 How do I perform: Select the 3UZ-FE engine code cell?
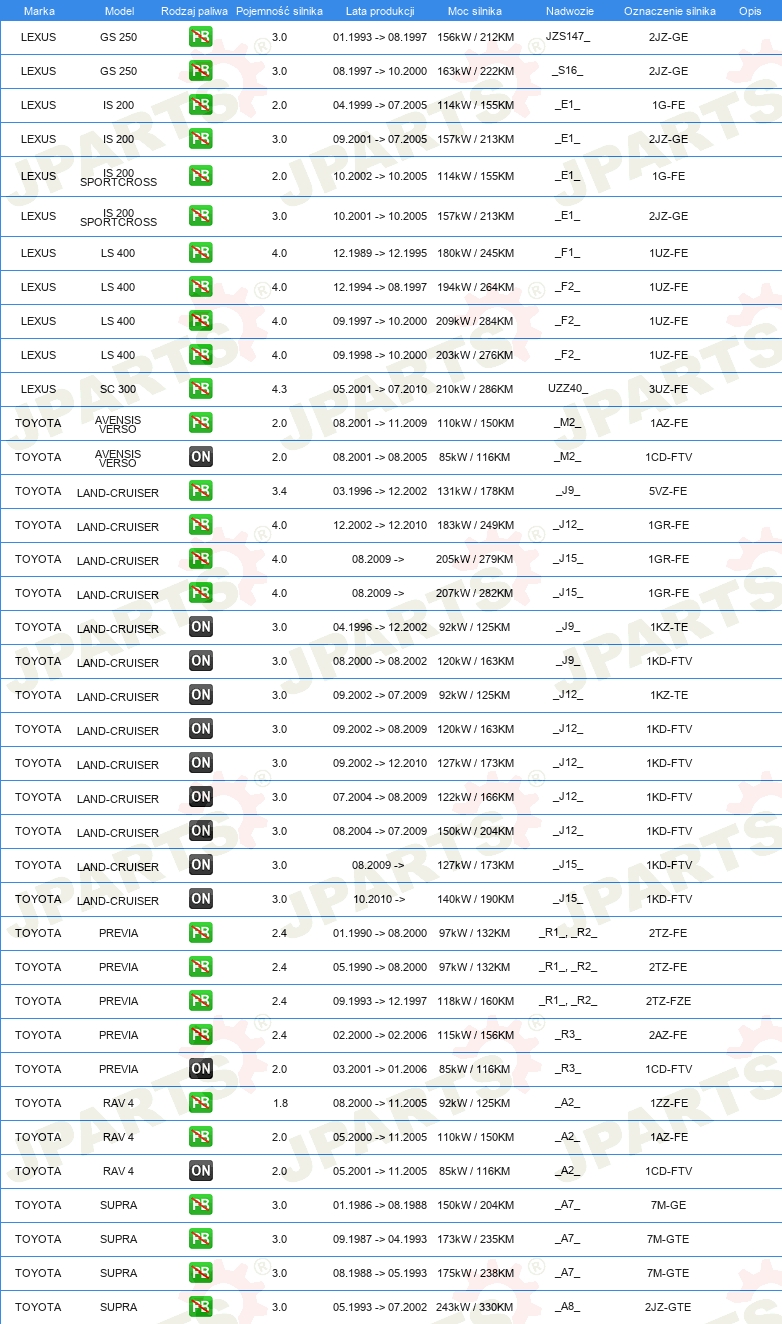point(668,389)
